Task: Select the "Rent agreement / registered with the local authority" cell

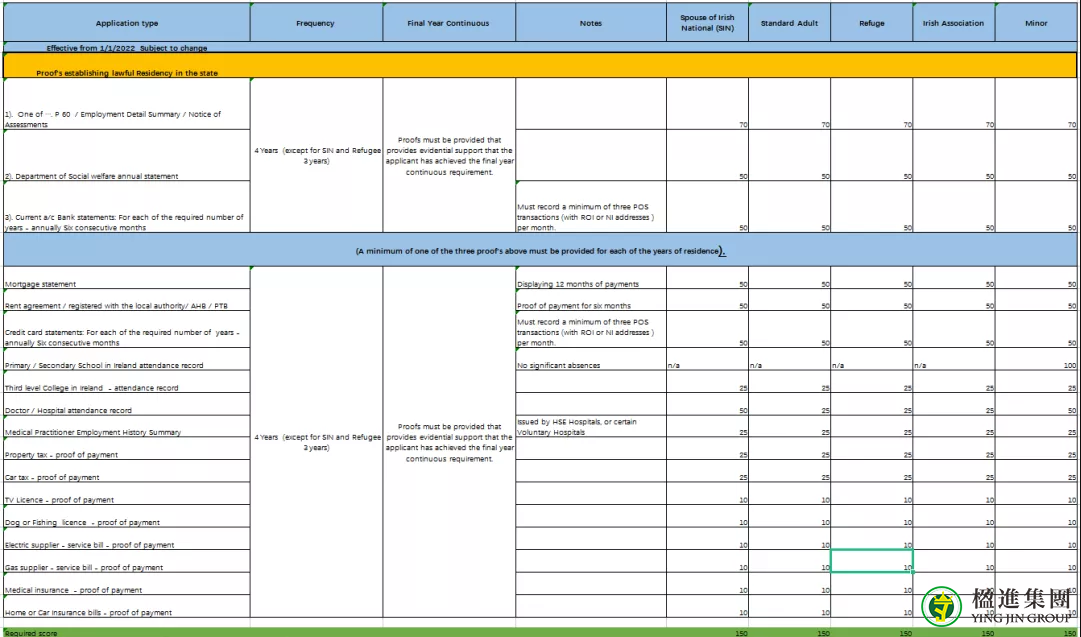Action: tap(127, 300)
